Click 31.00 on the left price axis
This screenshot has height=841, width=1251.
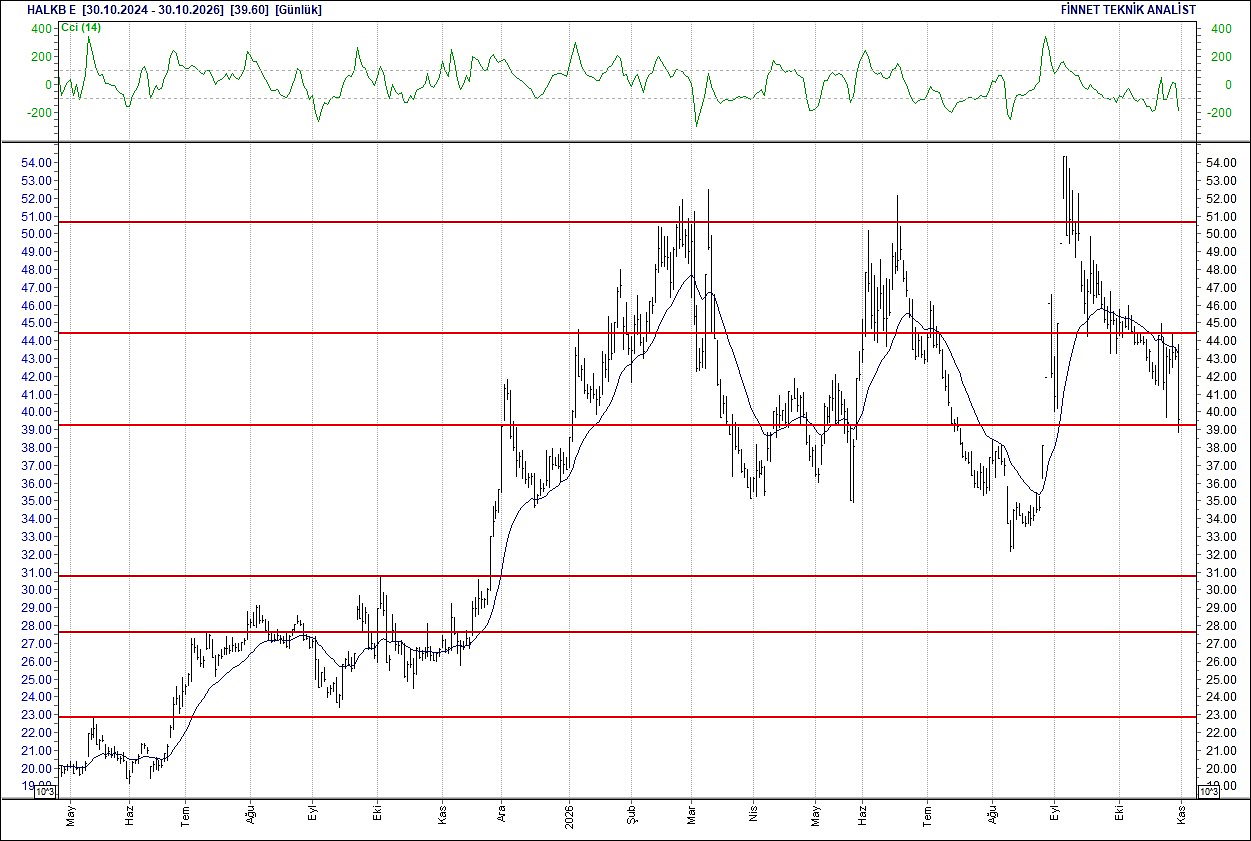click(x=37, y=573)
